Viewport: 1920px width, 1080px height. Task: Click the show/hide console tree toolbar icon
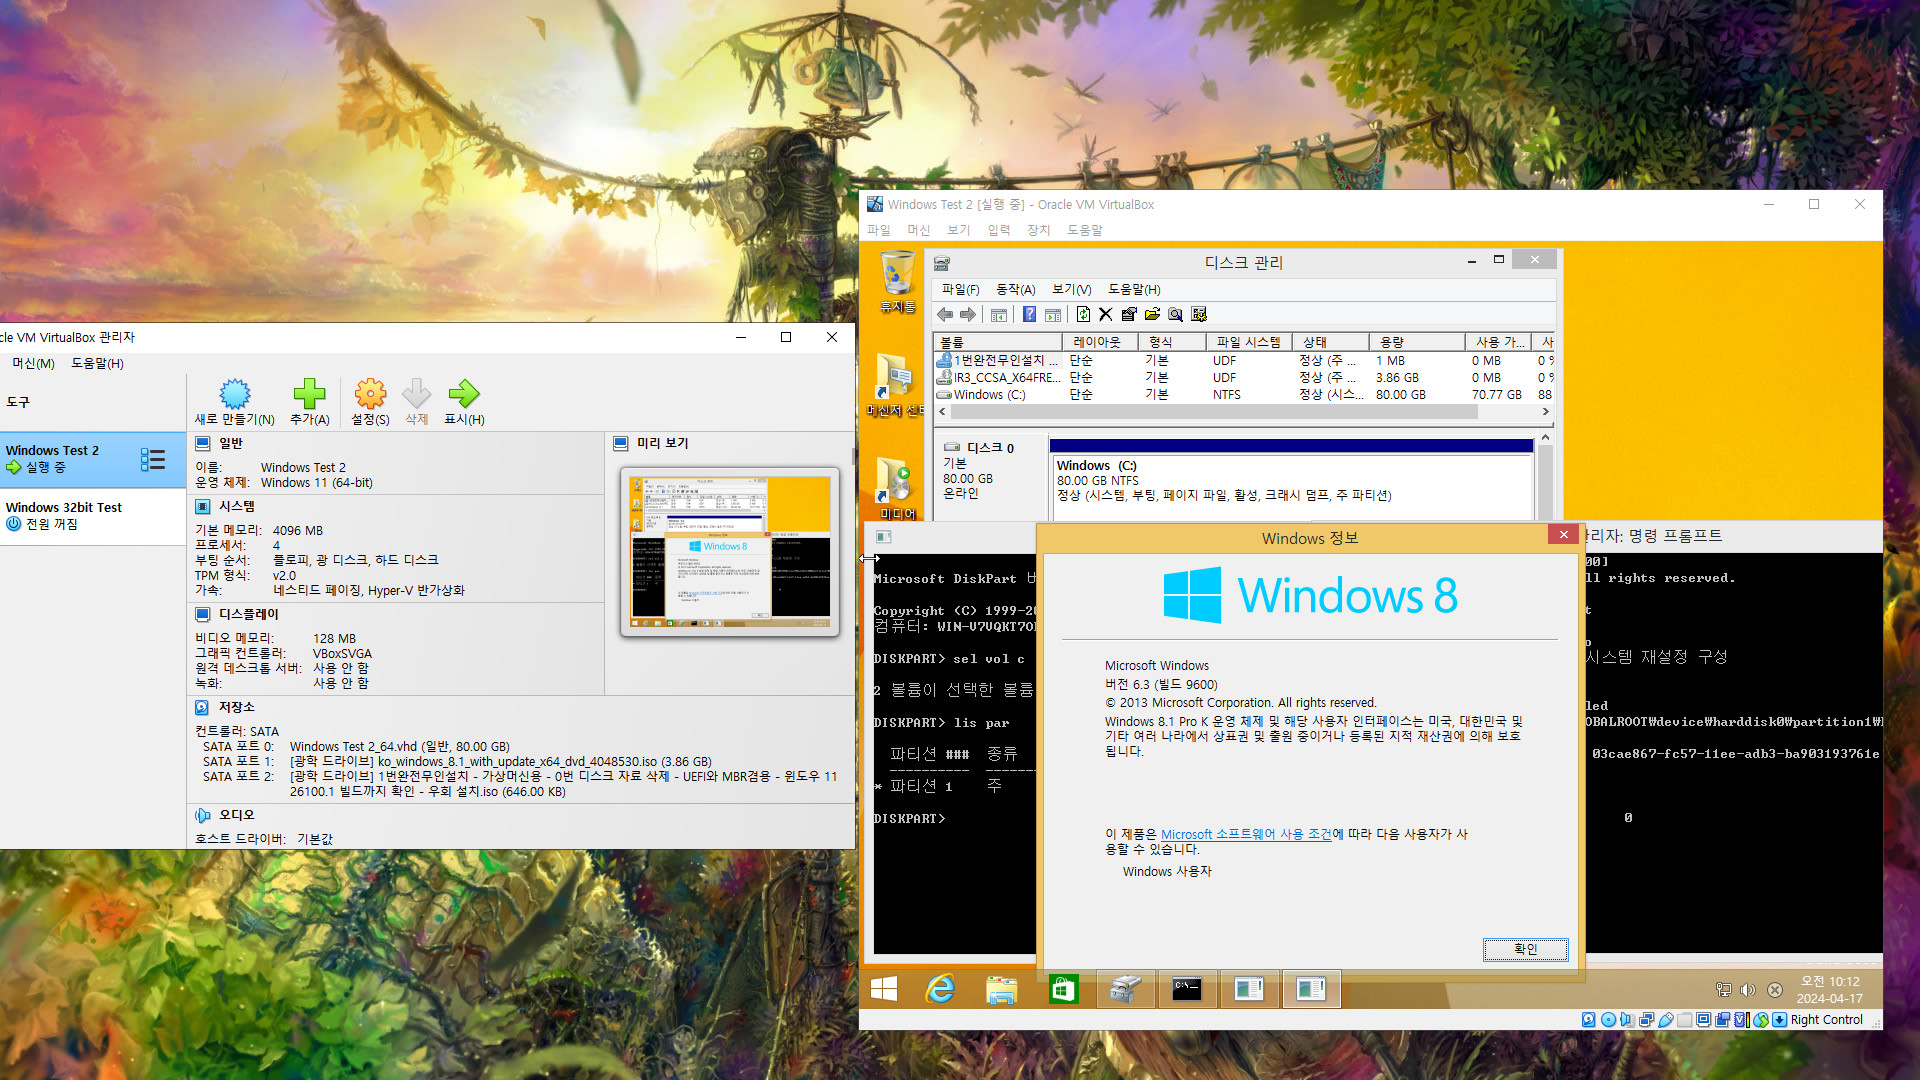(x=998, y=315)
